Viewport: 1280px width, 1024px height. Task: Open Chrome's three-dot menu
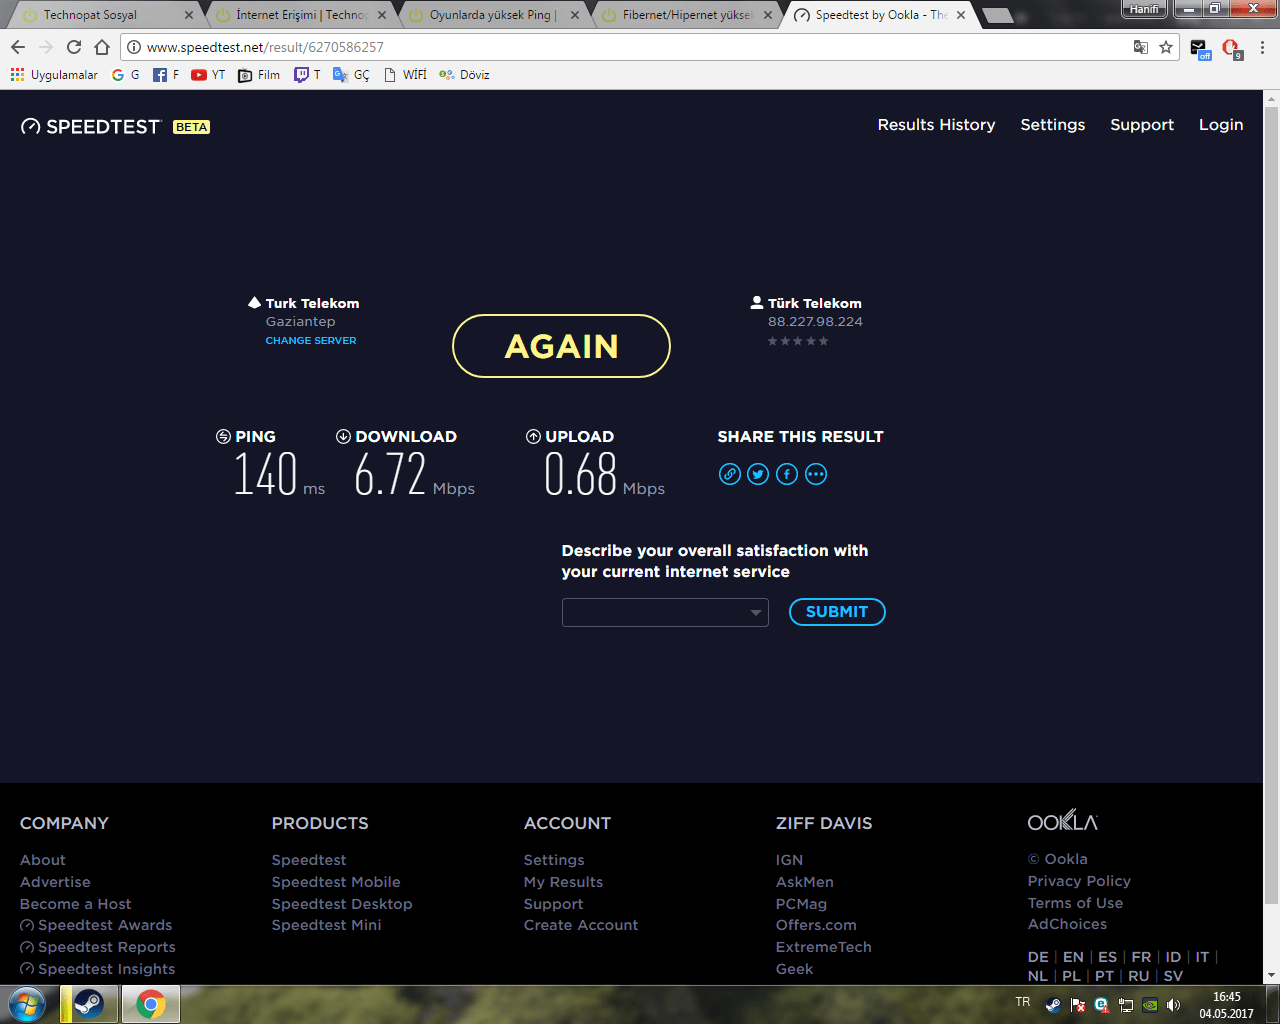(1262, 47)
